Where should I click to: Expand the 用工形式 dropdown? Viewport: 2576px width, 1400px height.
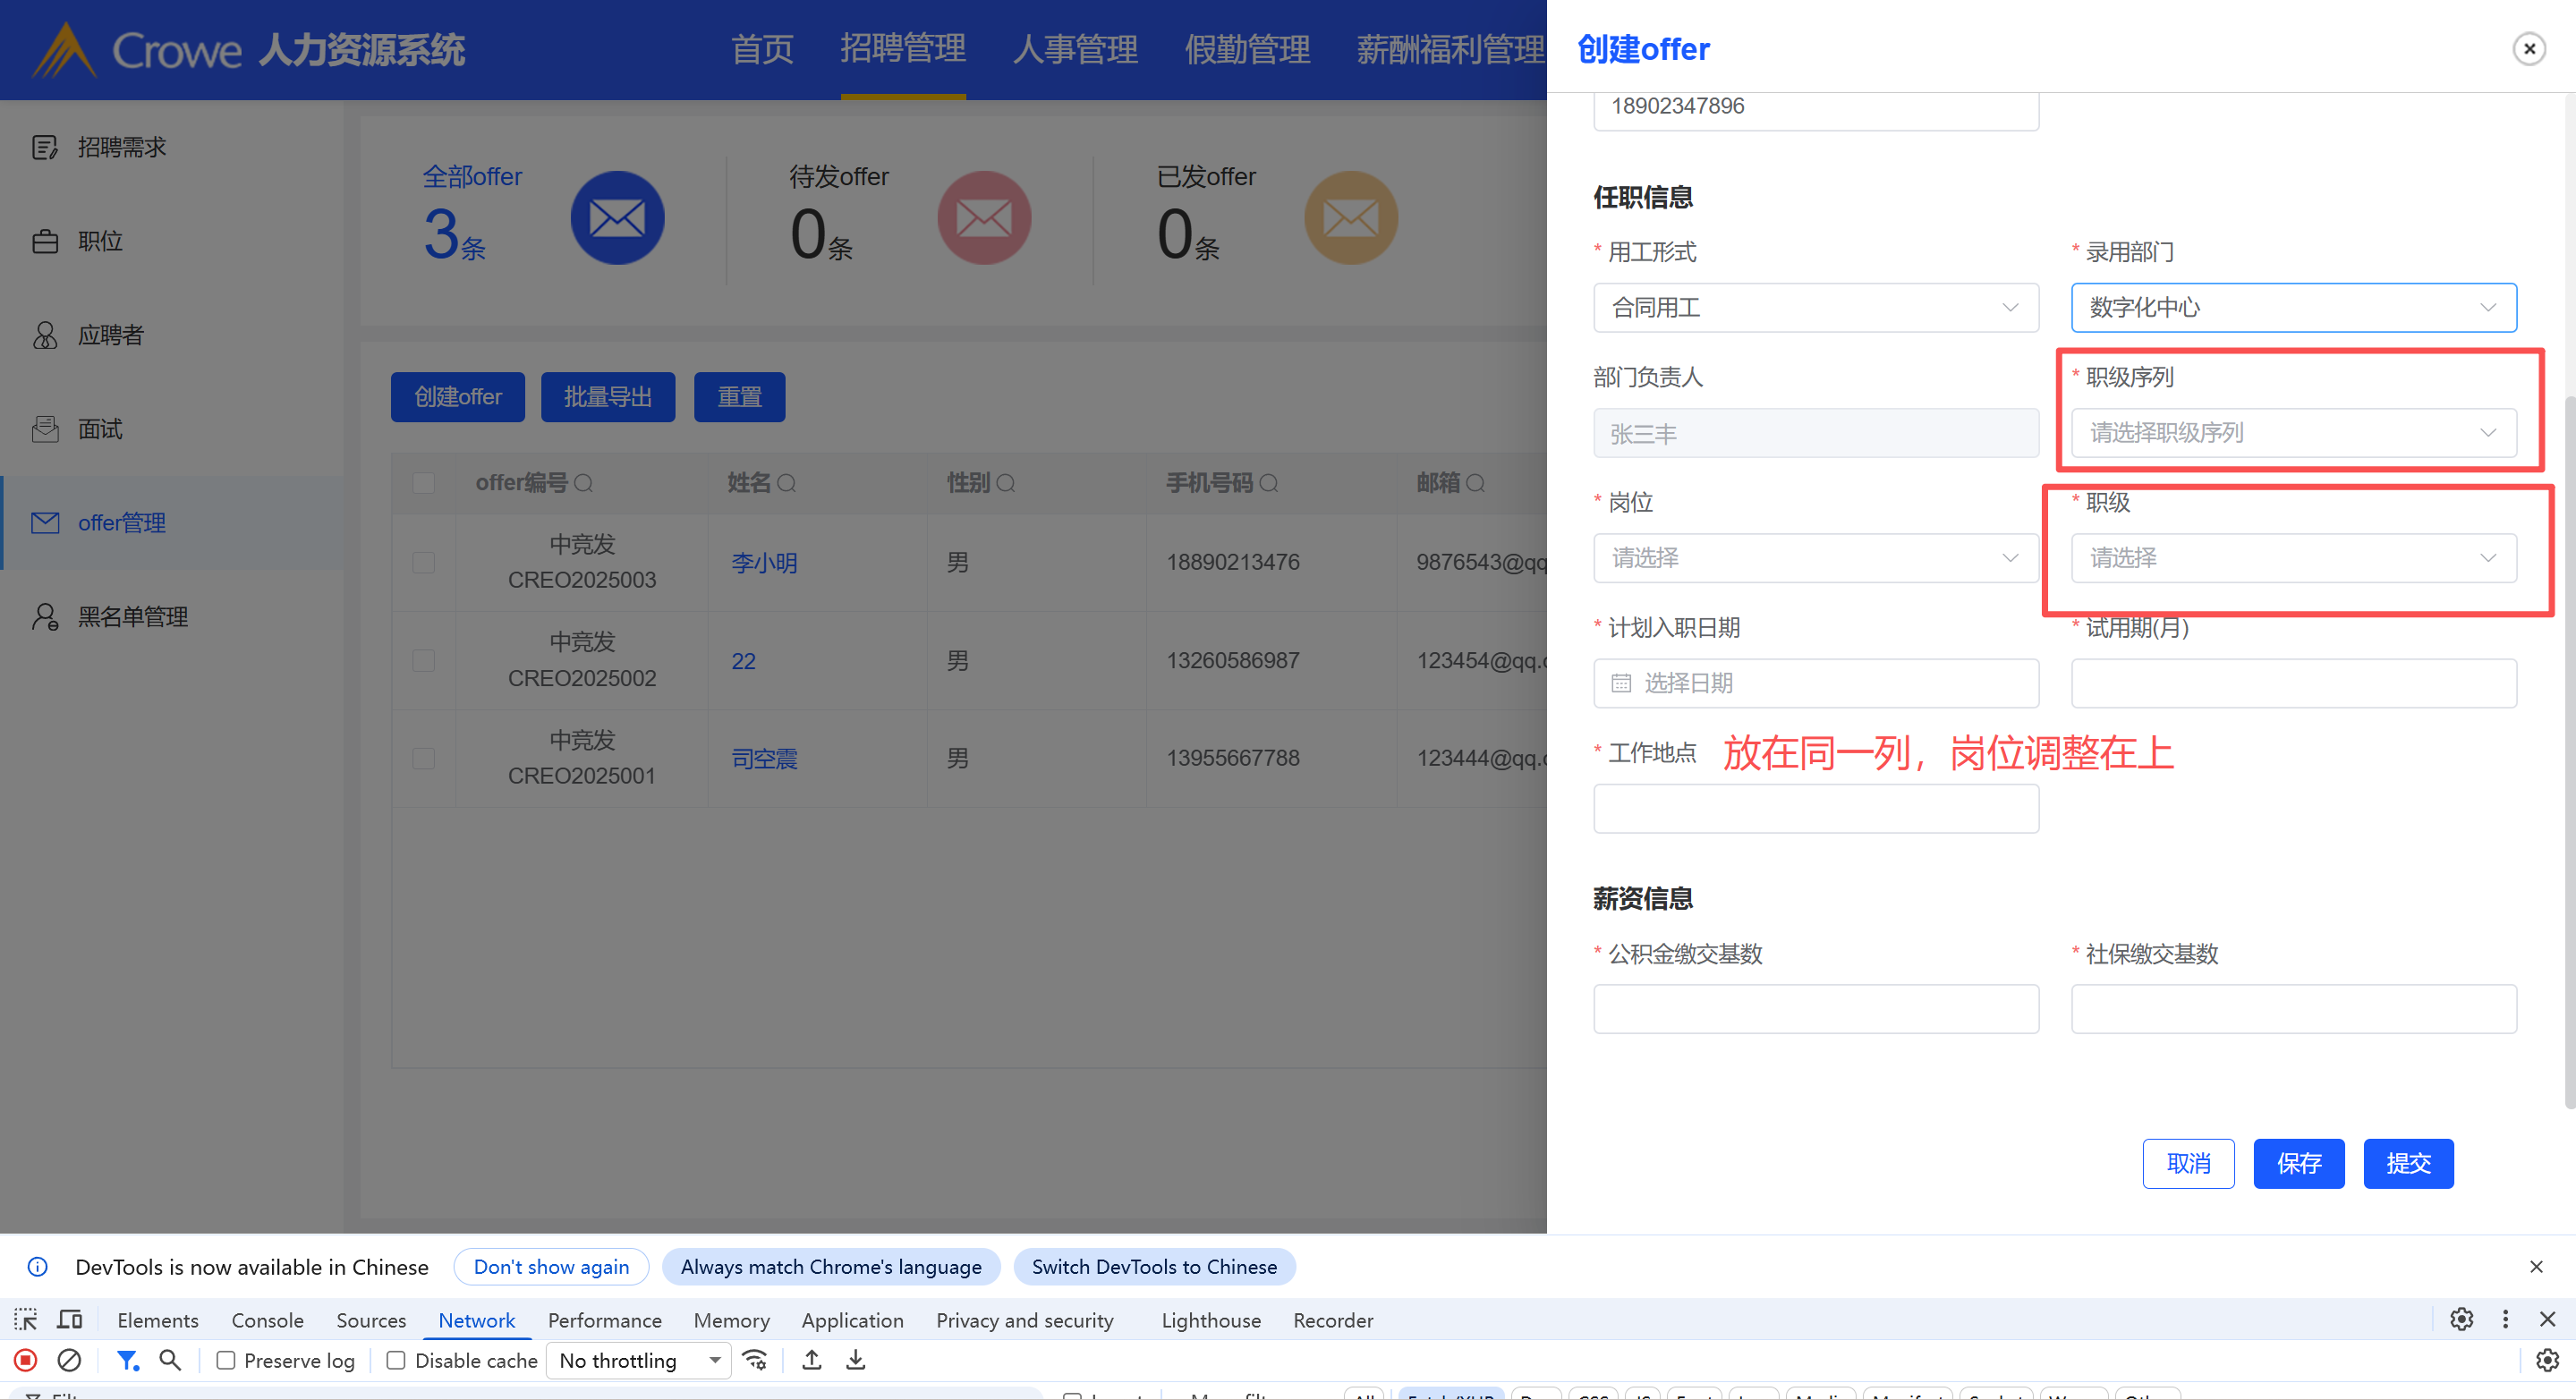(x=1815, y=308)
